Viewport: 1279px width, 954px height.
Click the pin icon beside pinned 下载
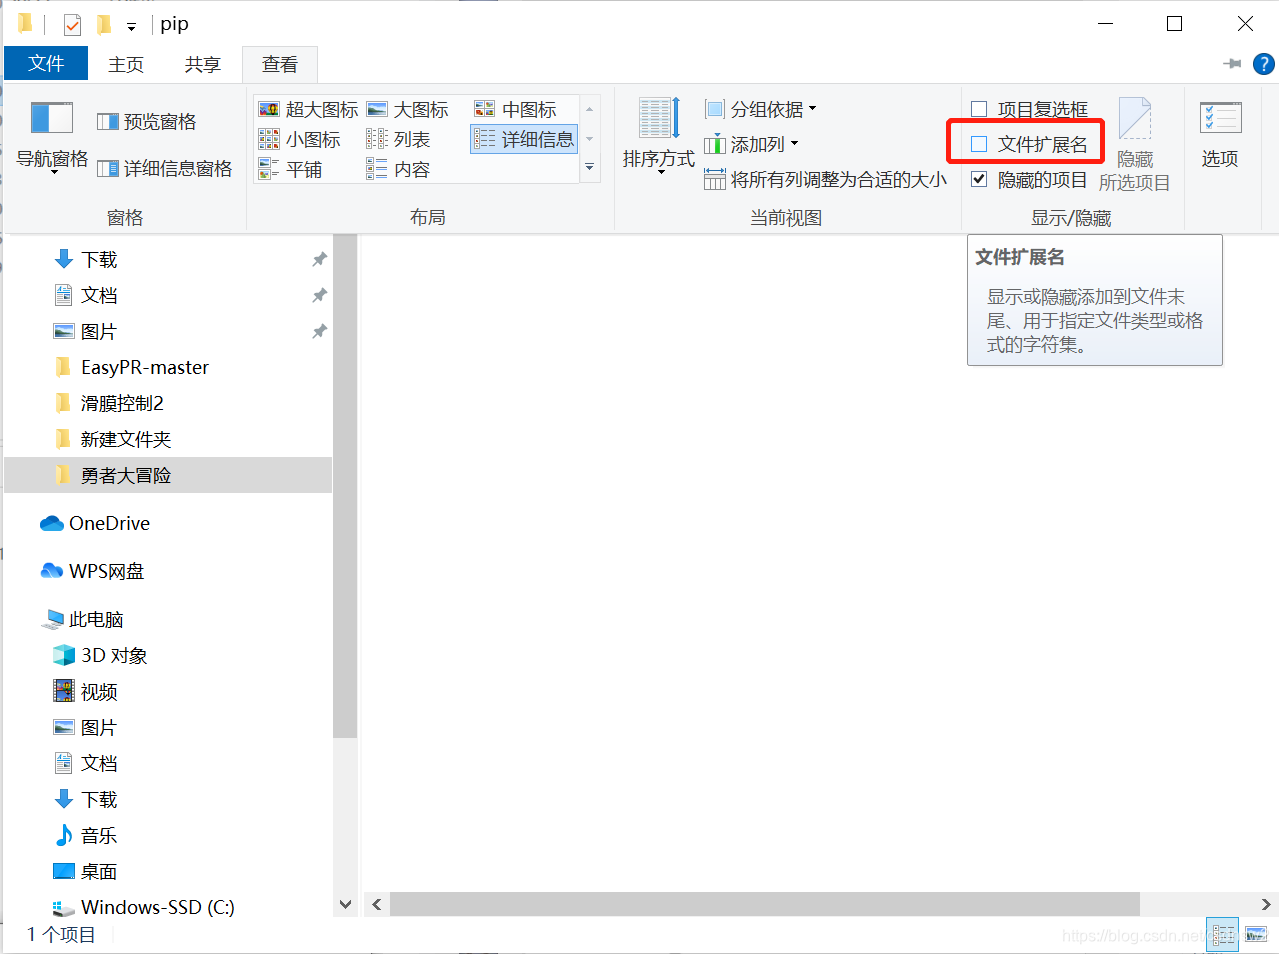click(x=319, y=260)
